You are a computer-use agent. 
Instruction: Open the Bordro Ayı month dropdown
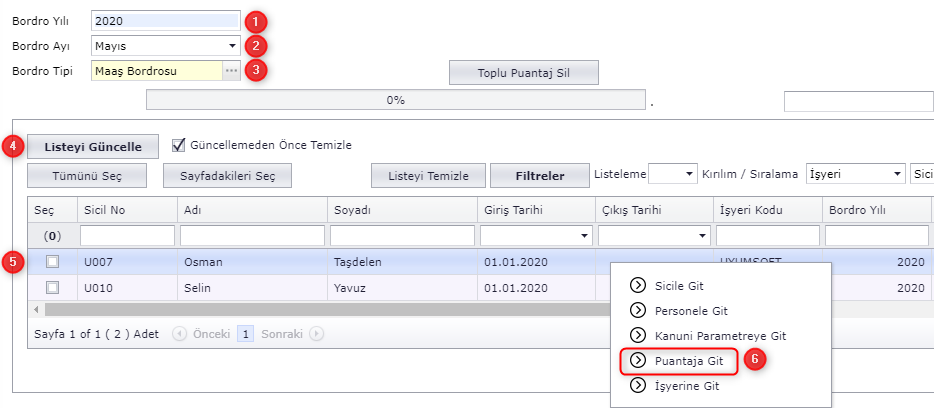click(x=232, y=46)
